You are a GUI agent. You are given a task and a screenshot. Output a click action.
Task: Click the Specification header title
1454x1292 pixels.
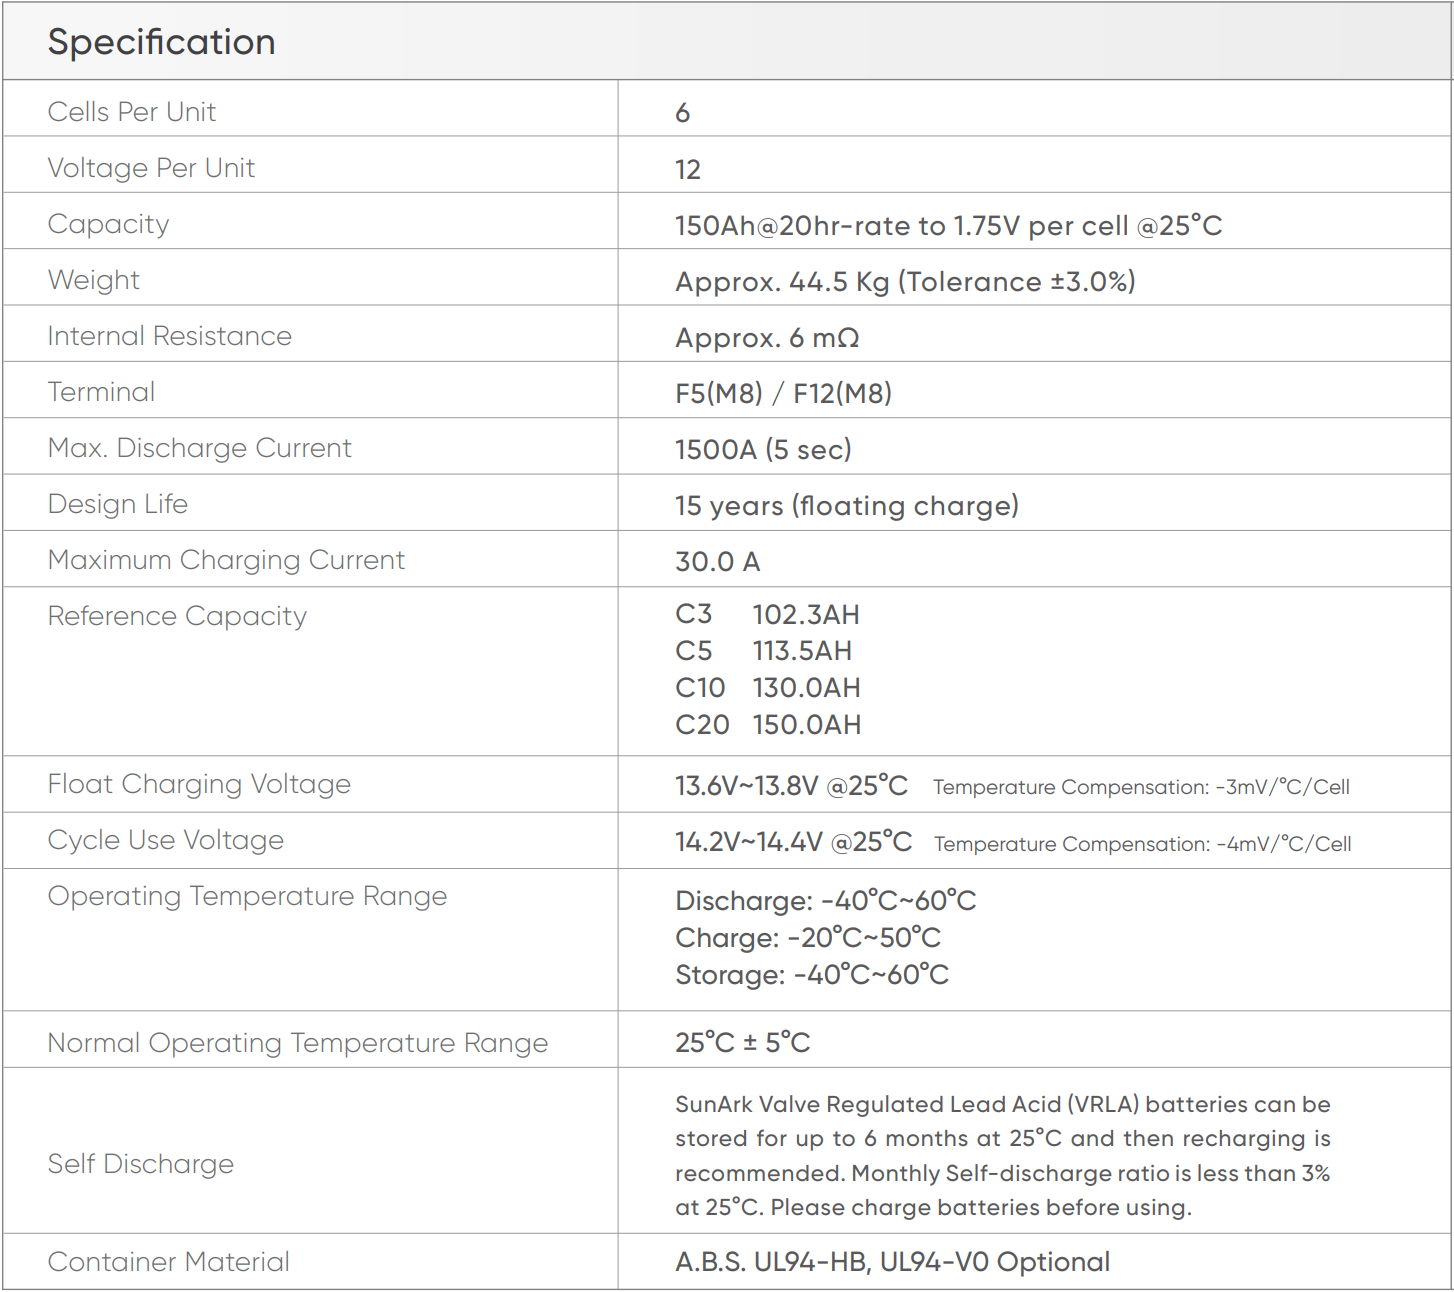click(161, 42)
